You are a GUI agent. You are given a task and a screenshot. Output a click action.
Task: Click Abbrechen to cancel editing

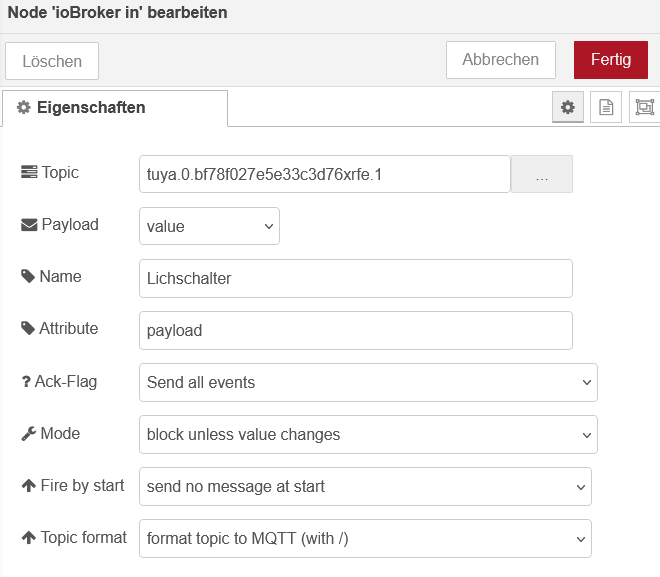(500, 60)
